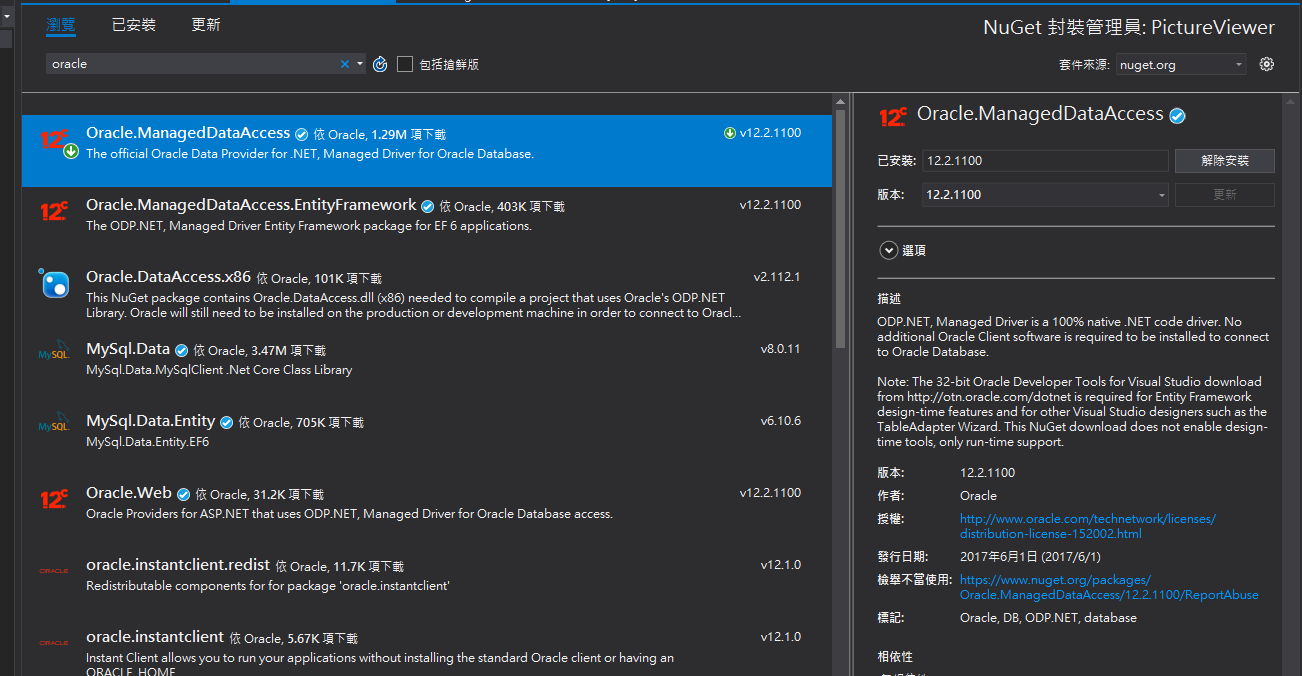This screenshot has width=1302, height=676.
Task: Click Oracle.Web 12c package icon
Action: click(54, 499)
